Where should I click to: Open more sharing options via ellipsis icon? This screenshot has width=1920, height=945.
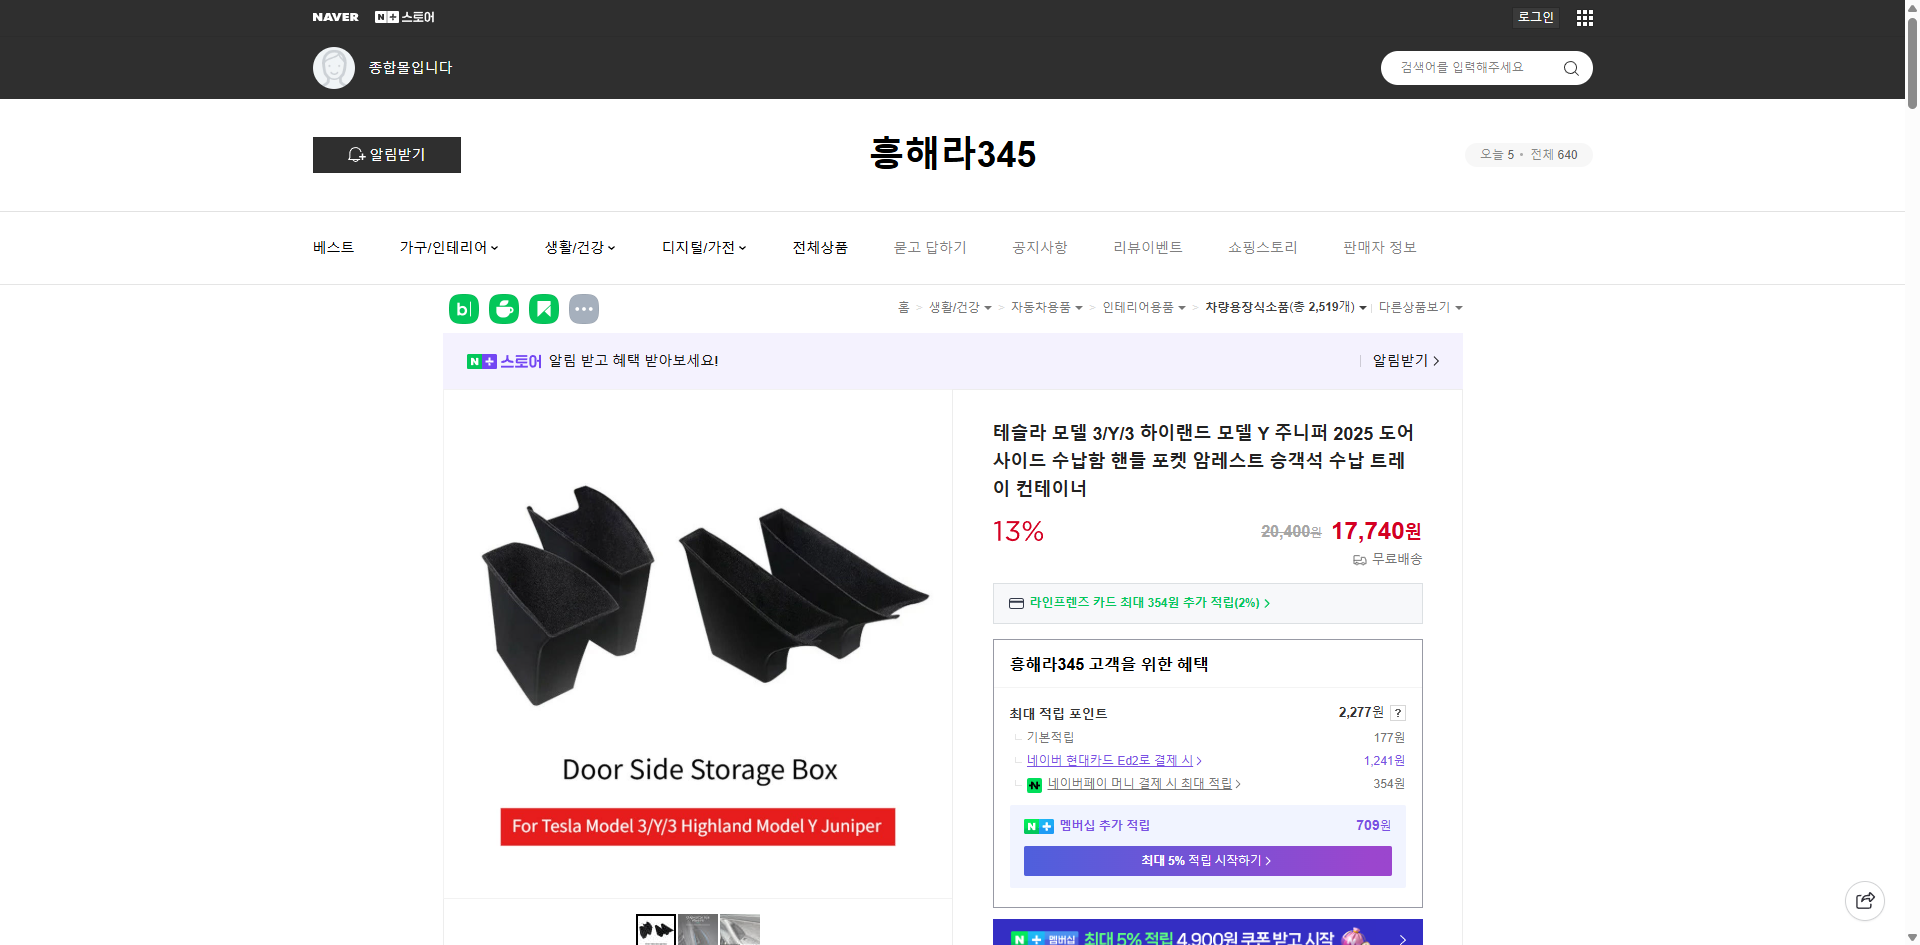click(584, 309)
